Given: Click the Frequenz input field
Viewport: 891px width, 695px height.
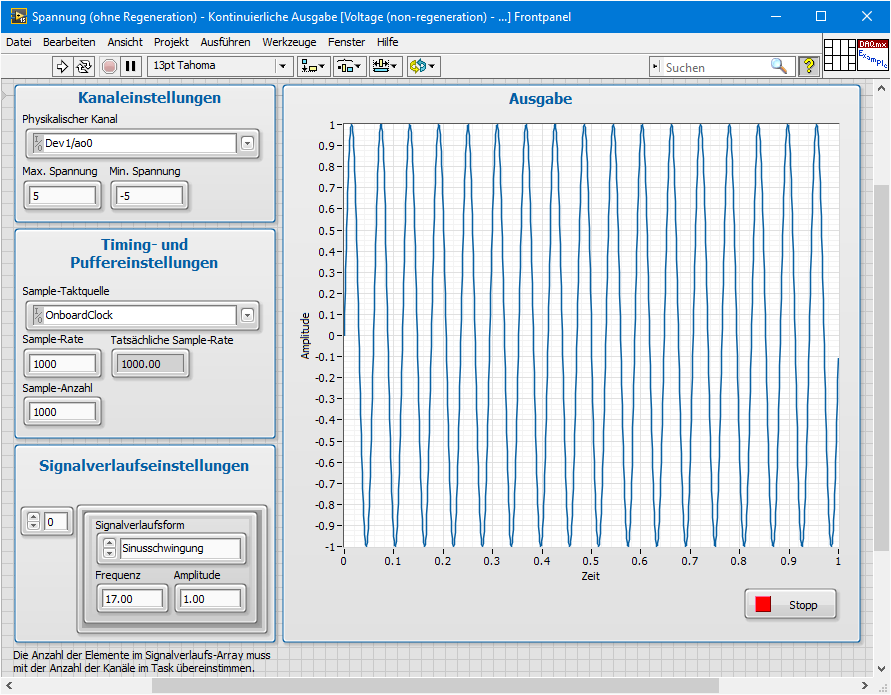Looking at the screenshot, I should tap(133, 598).
